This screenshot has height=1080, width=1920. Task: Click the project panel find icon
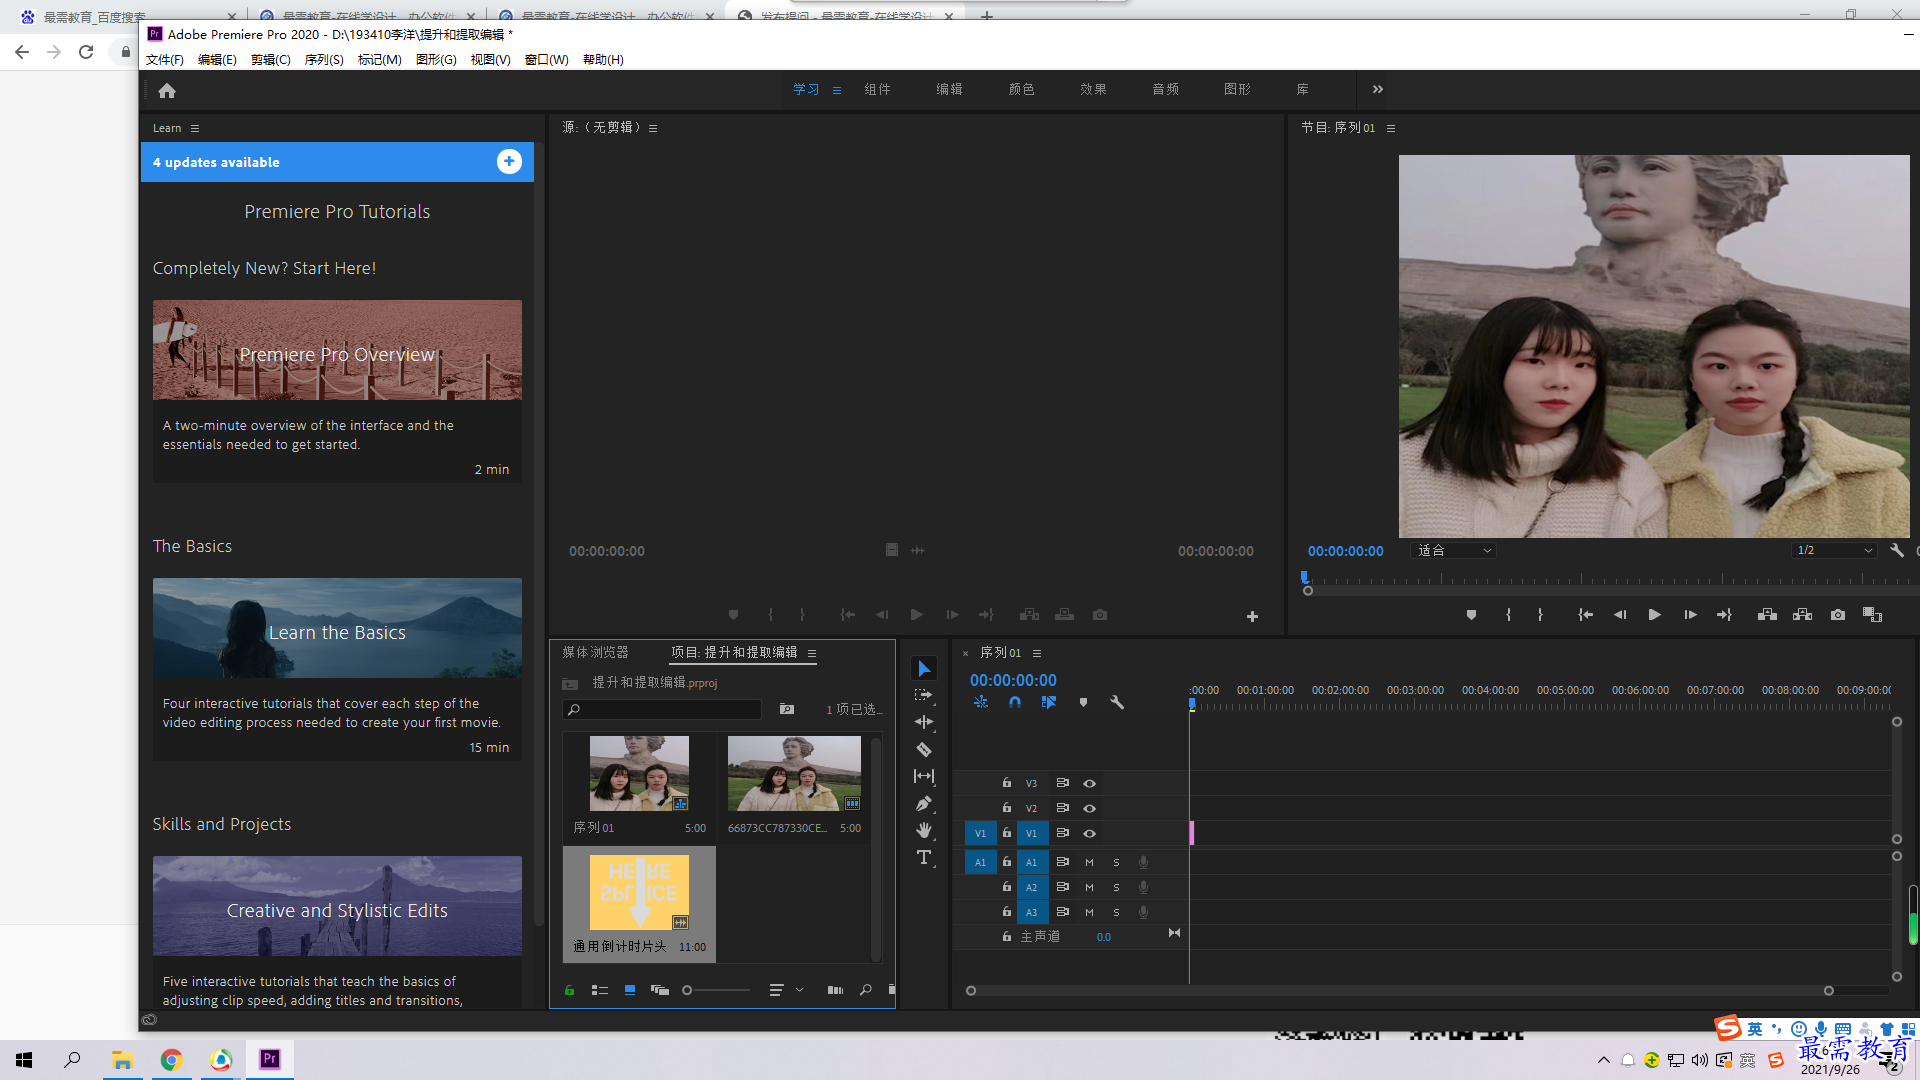coord(866,990)
